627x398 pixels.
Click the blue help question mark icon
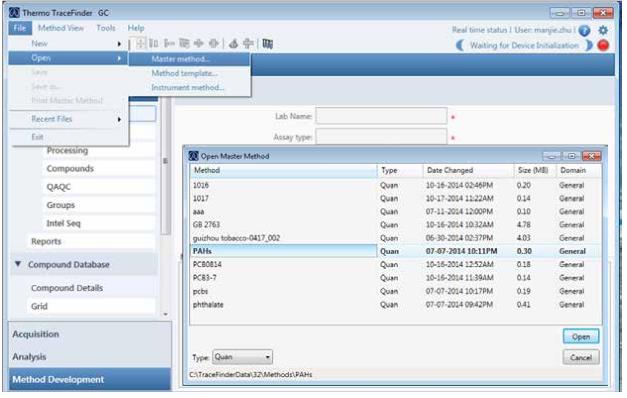584,31
